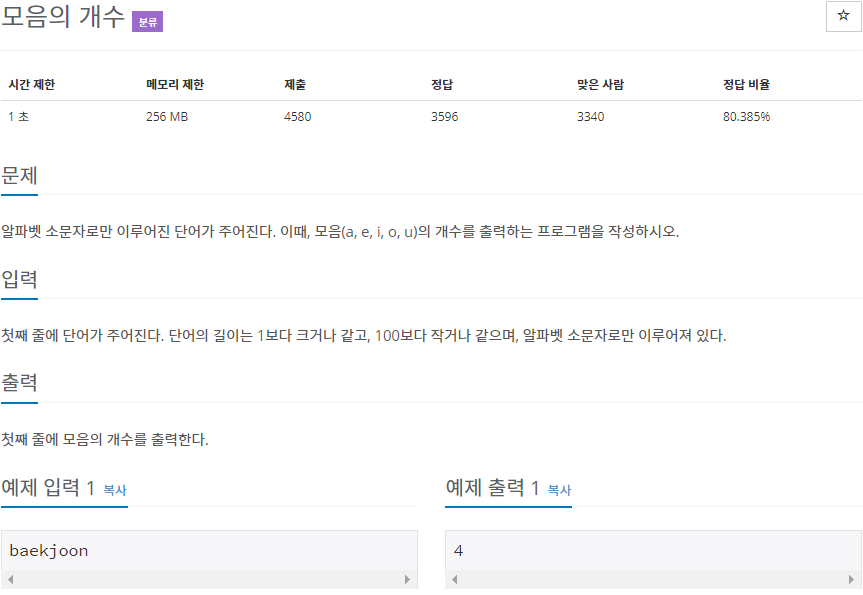
Task: Copy example output via 복사 link
Action: click(x=560, y=490)
